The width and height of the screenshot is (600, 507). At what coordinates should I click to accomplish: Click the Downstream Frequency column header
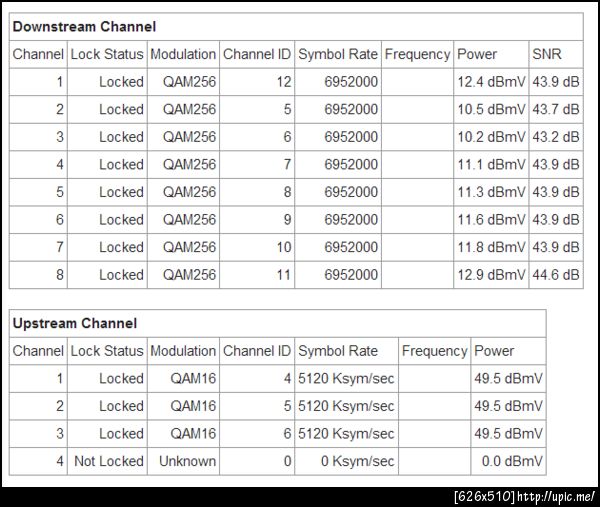[x=417, y=54]
